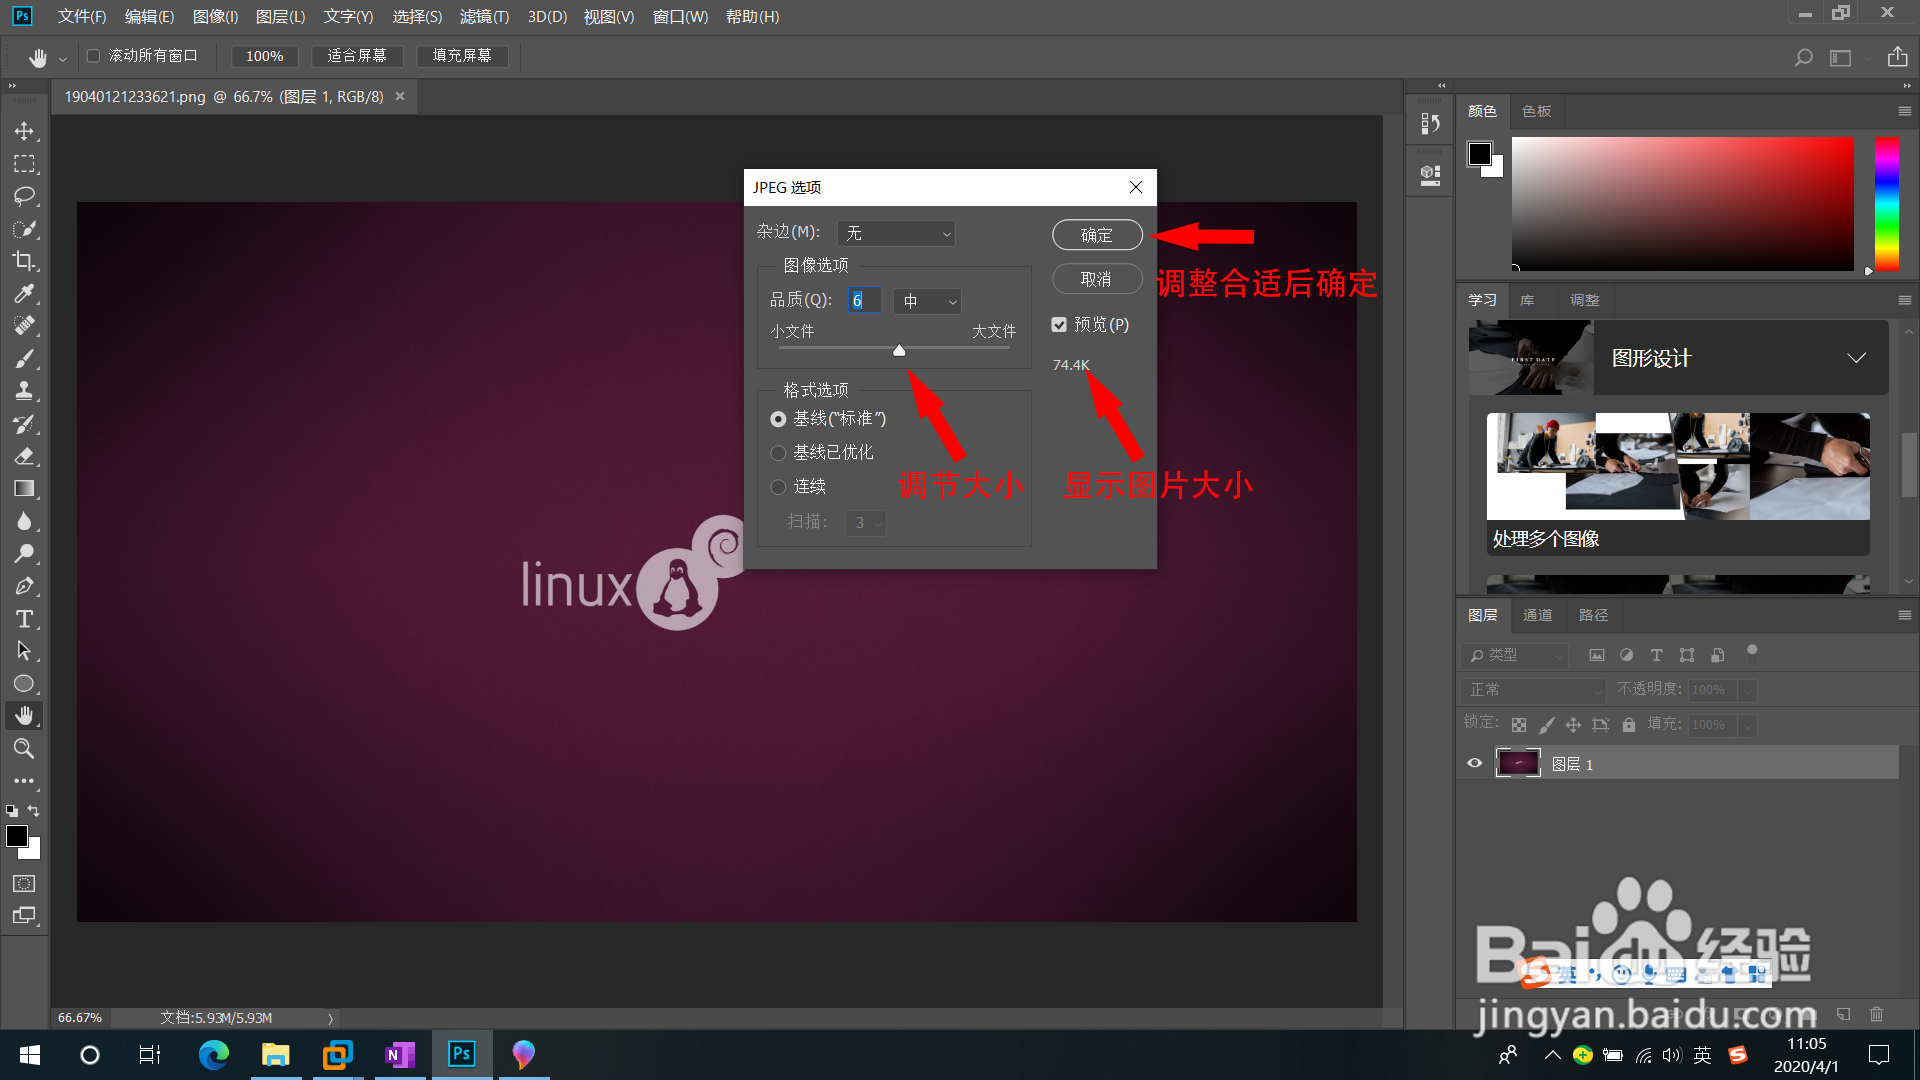Open File Explorer from the taskbar
The width and height of the screenshot is (1920, 1080).
click(x=275, y=1055)
